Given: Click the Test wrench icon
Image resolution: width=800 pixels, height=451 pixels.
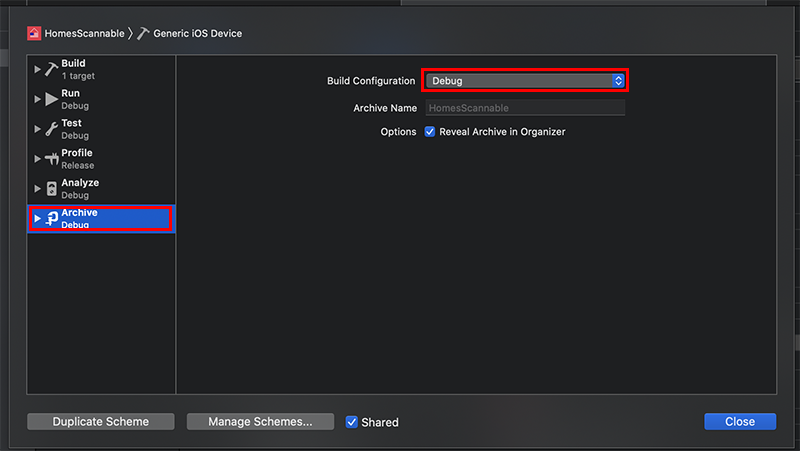Looking at the screenshot, I should [x=51, y=129].
